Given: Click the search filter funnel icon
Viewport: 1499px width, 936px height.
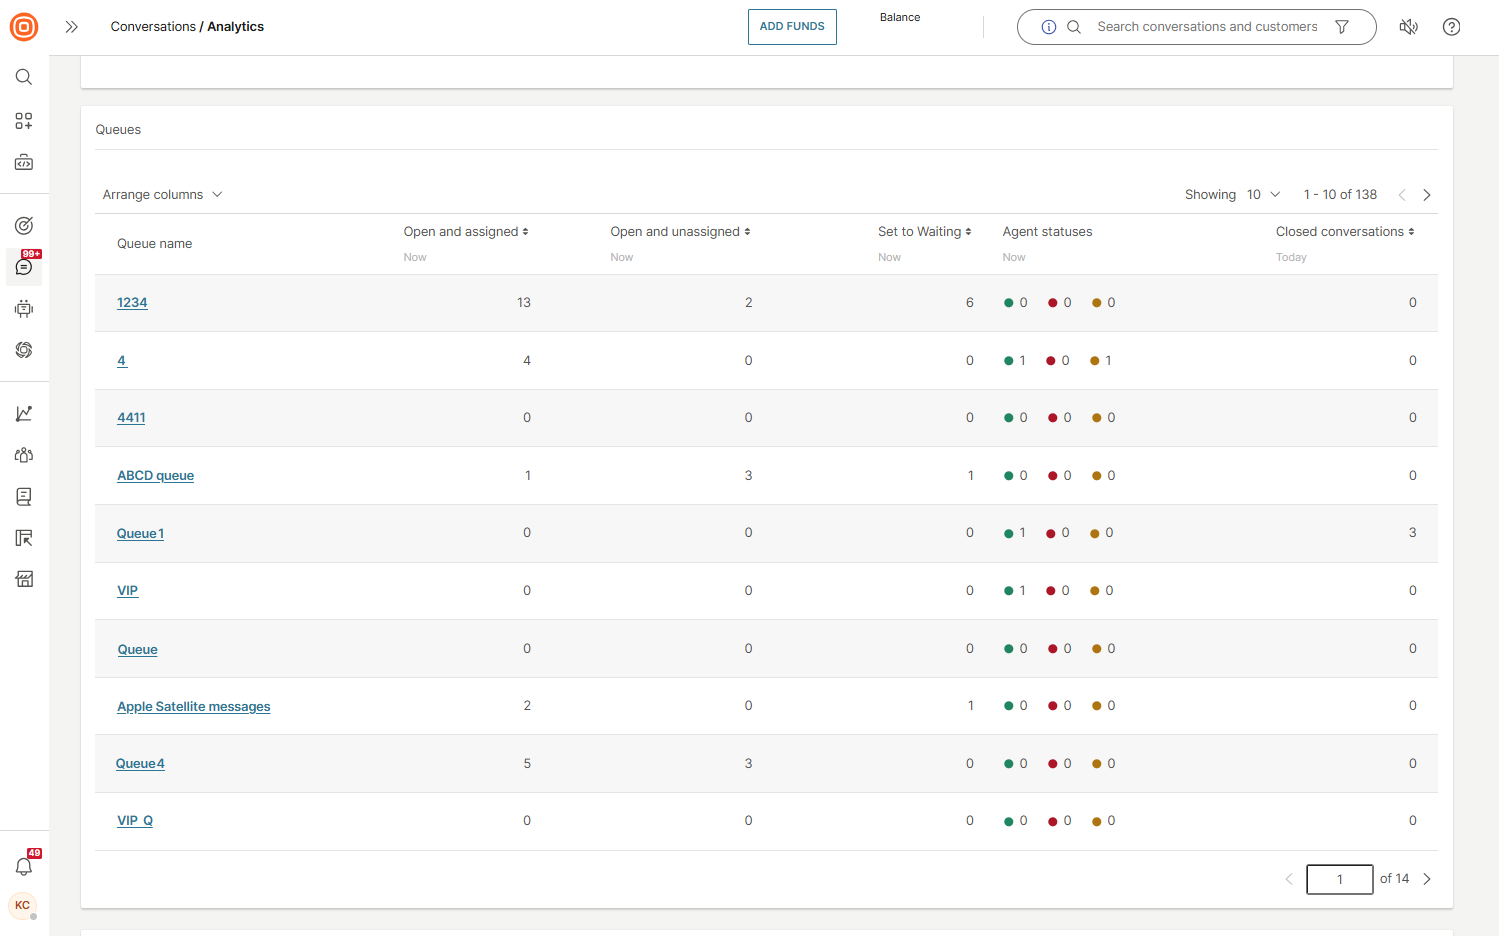Looking at the screenshot, I should coord(1342,27).
